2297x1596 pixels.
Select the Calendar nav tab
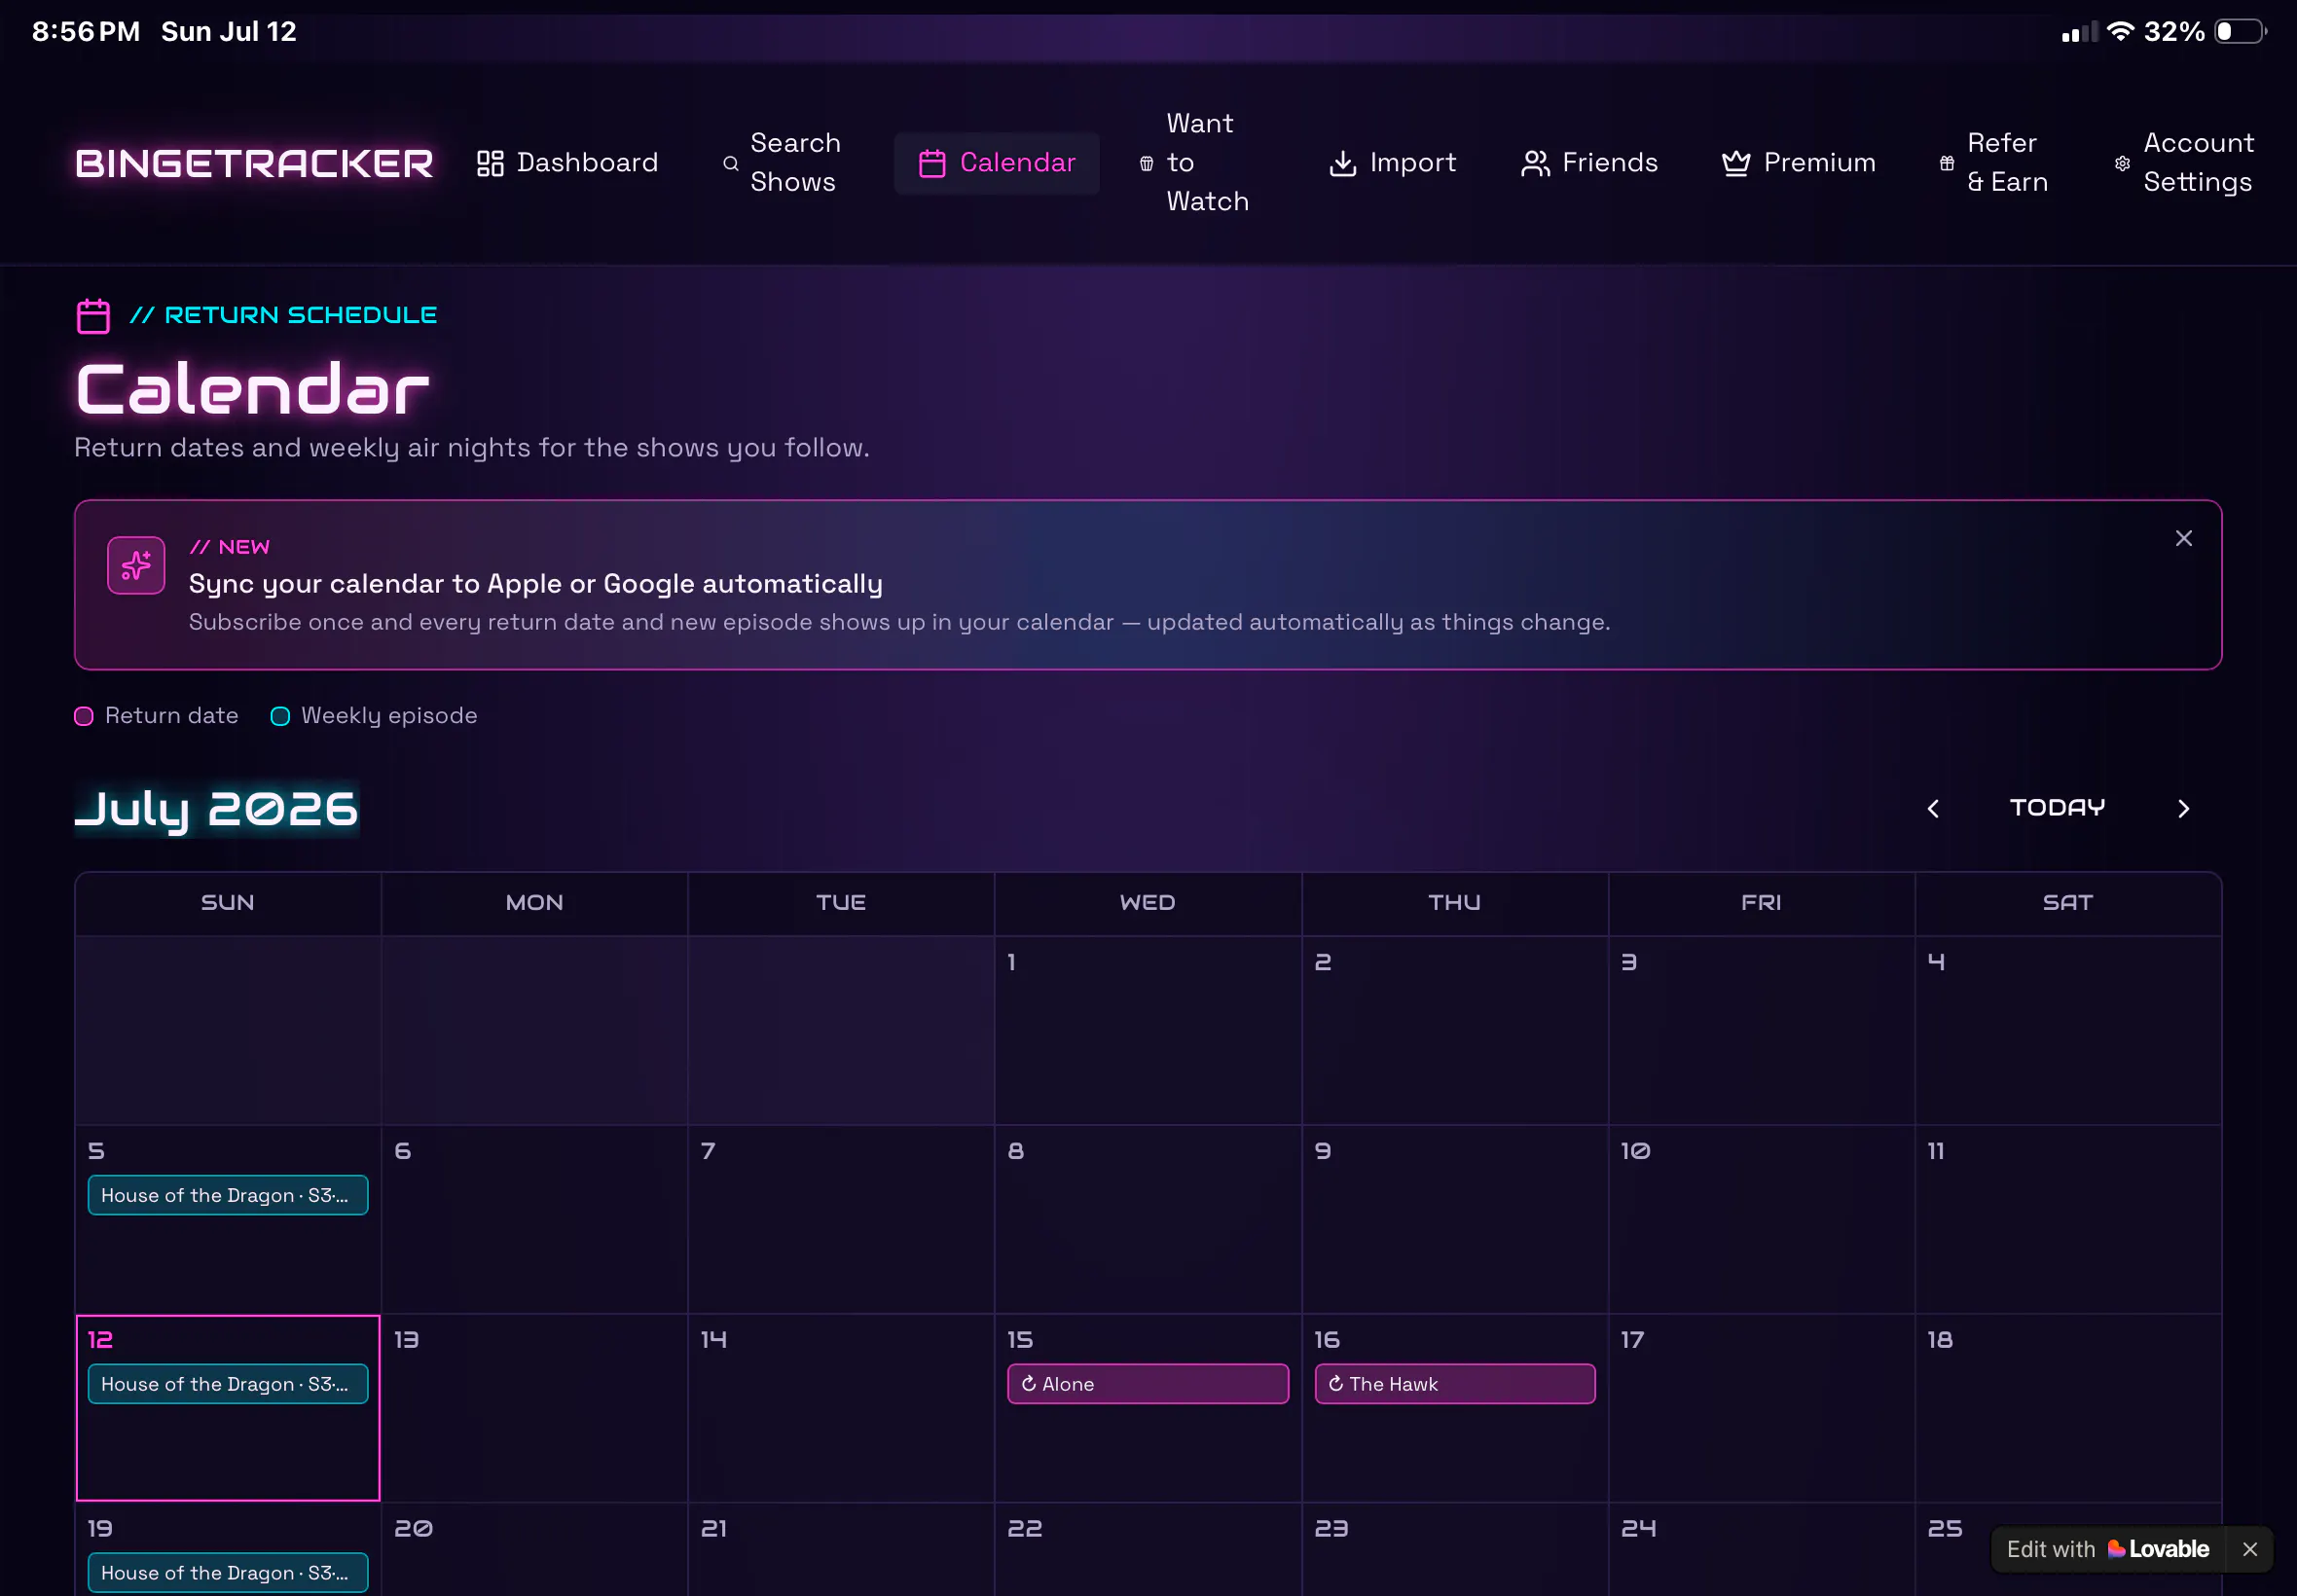point(997,163)
